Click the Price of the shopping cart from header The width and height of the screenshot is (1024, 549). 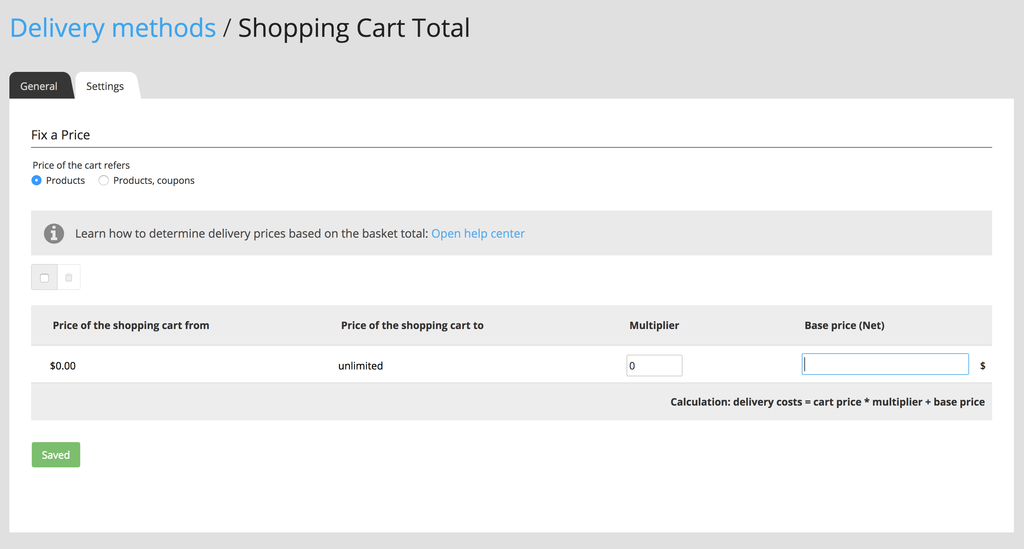131,325
